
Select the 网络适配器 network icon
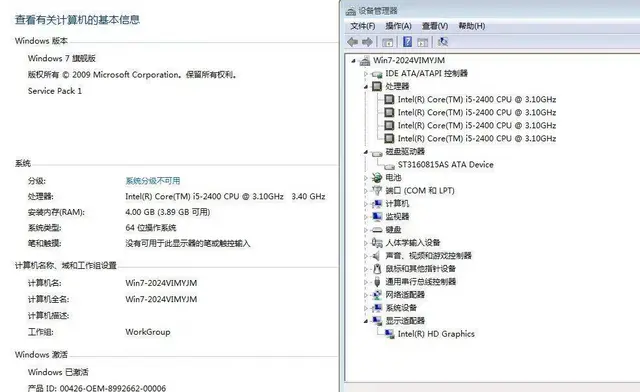[377, 295]
